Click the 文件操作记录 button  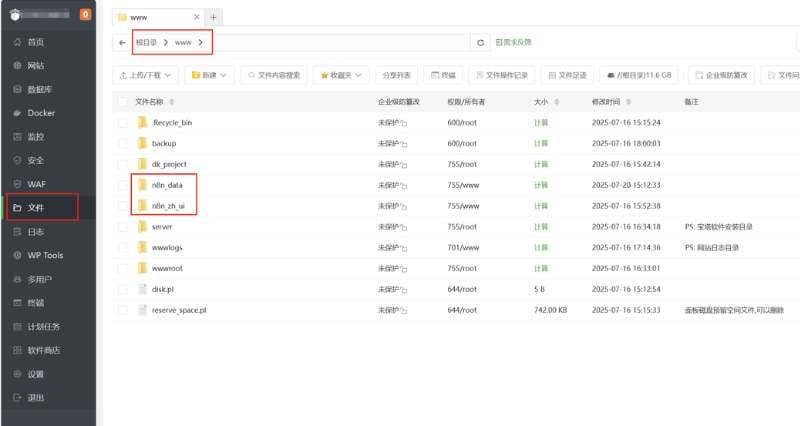(502, 75)
